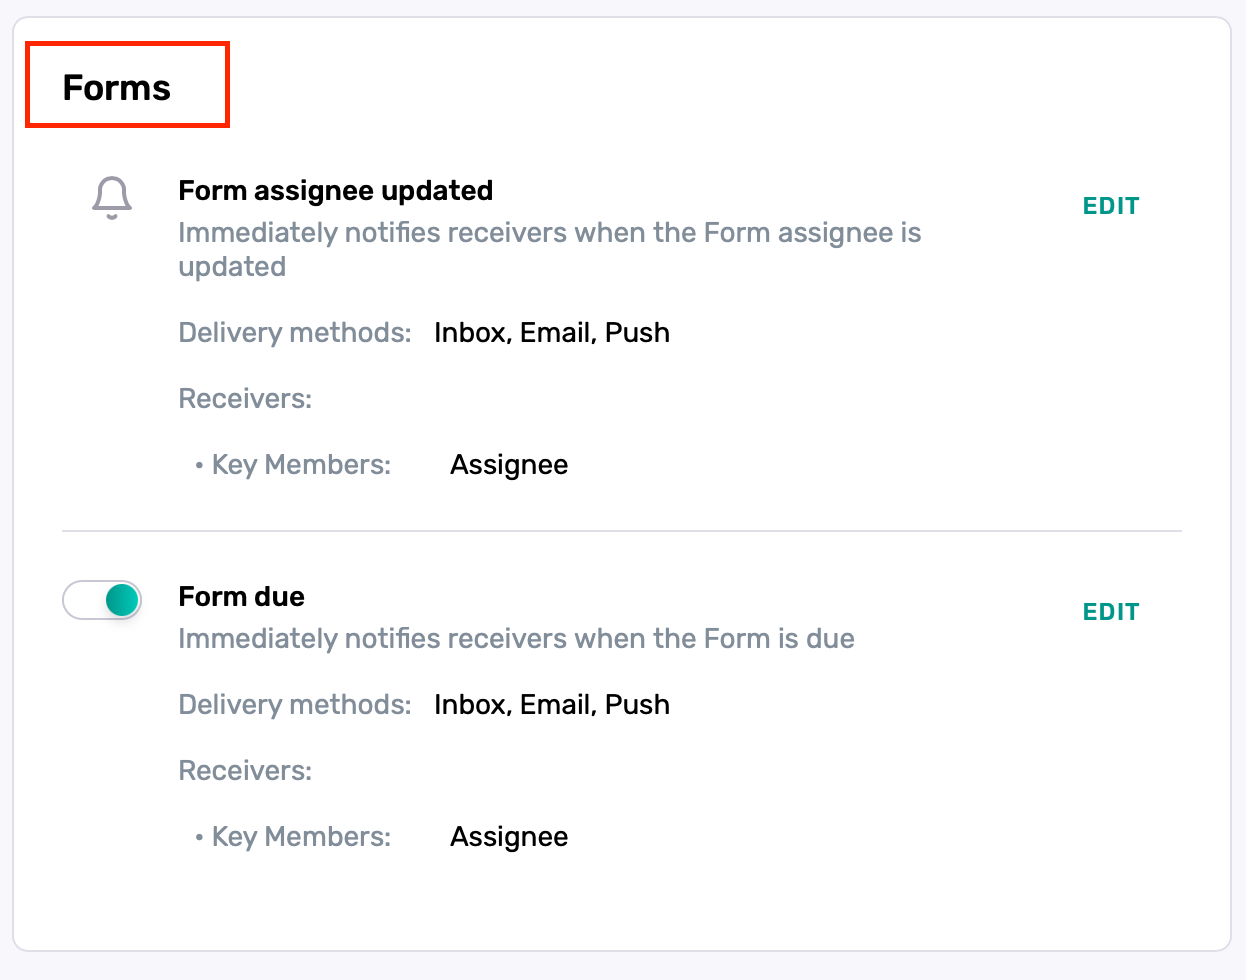Click Assignee value under Form assignee updated

point(509,465)
